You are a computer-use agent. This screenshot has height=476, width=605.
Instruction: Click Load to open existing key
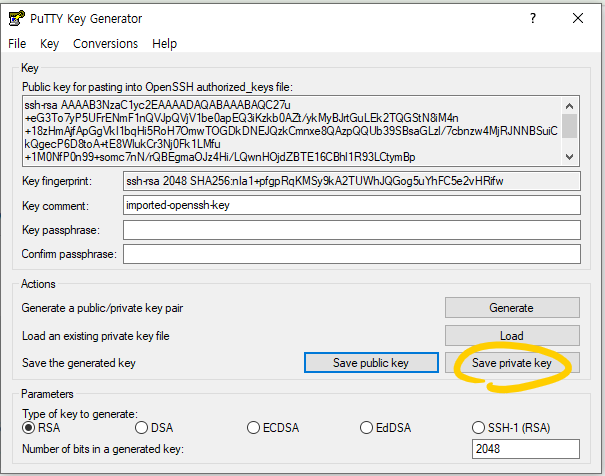coord(512,336)
